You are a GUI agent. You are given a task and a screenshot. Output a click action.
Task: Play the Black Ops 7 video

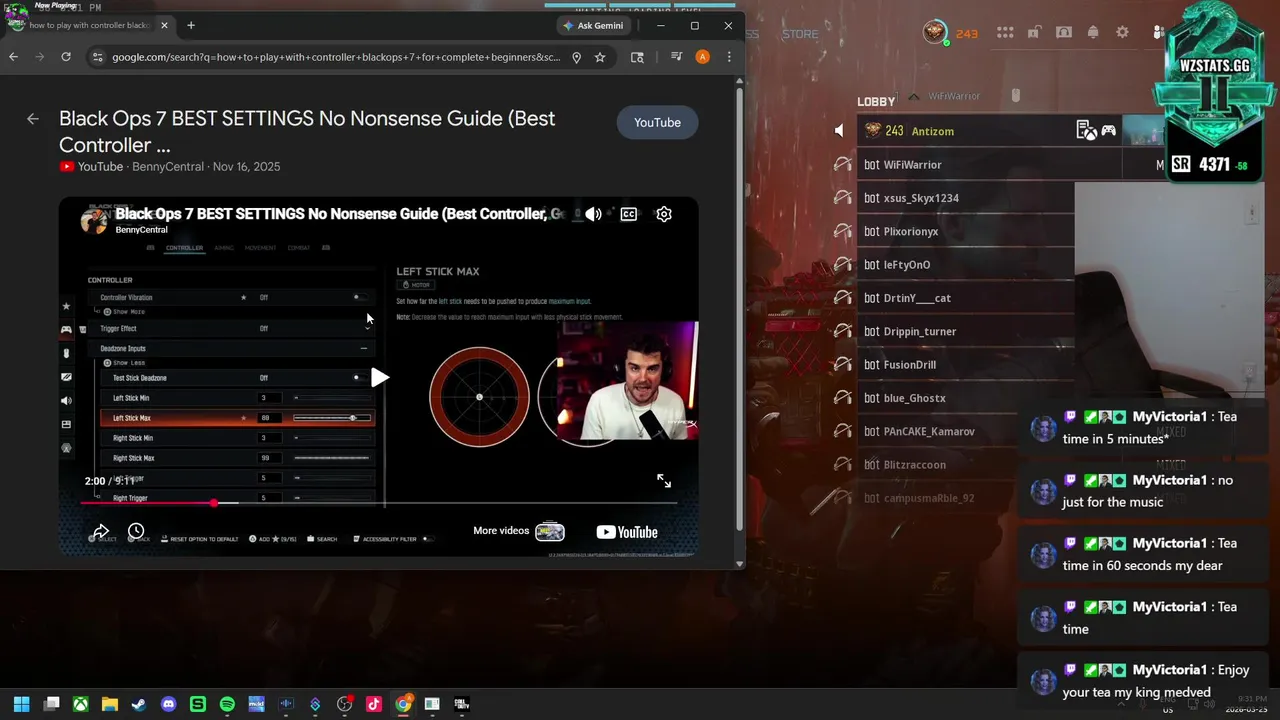coord(379,377)
